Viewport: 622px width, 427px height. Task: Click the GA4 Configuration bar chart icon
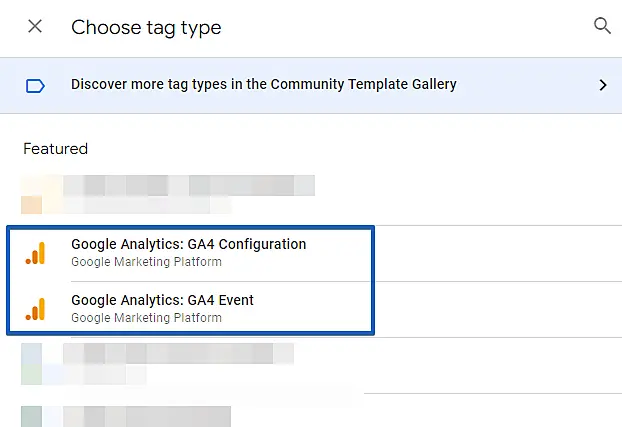(x=35, y=253)
